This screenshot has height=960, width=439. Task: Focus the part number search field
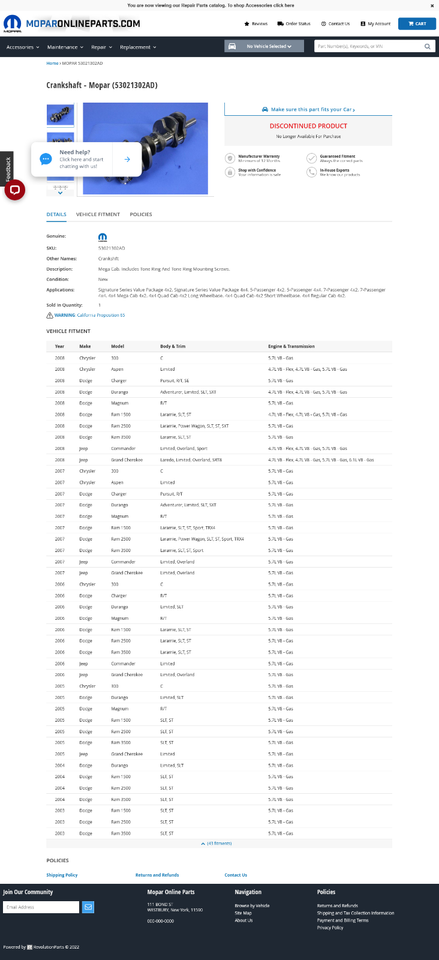click(369, 47)
